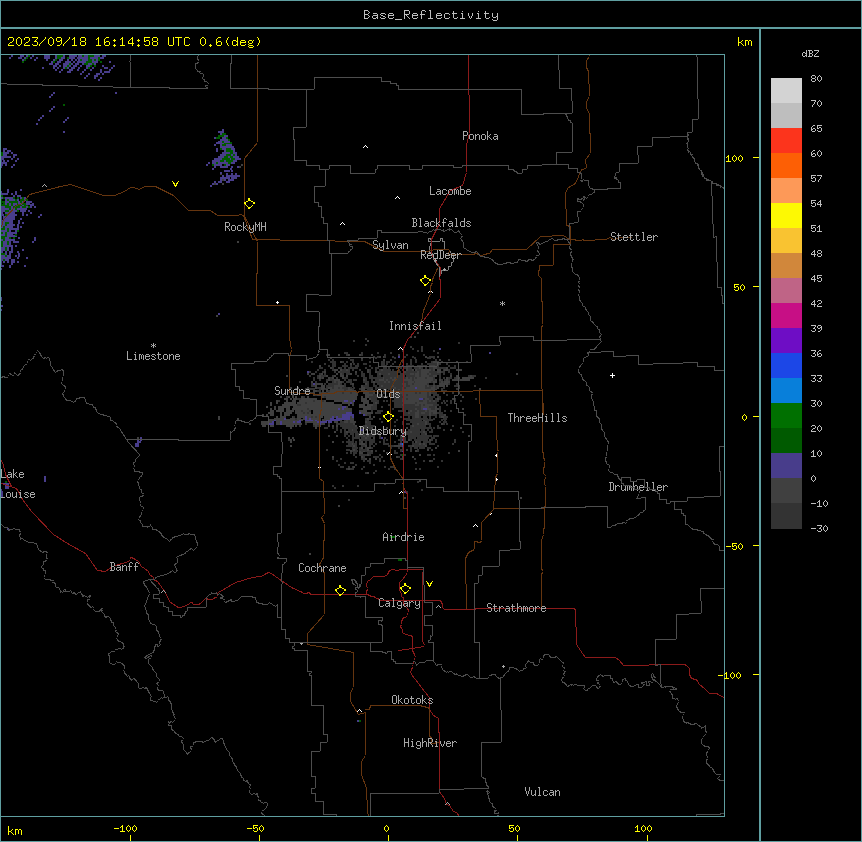This screenshot has height=842, width=862.
Task: Click the Lacombe town label
Action: point(450,191)
